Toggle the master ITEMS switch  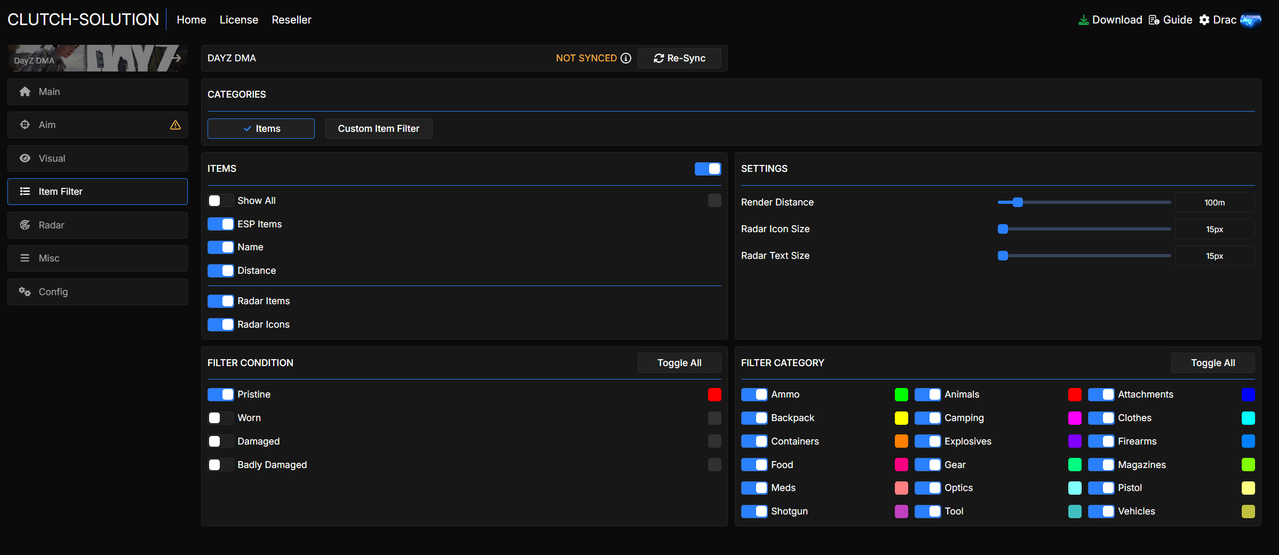pos(708,169)
